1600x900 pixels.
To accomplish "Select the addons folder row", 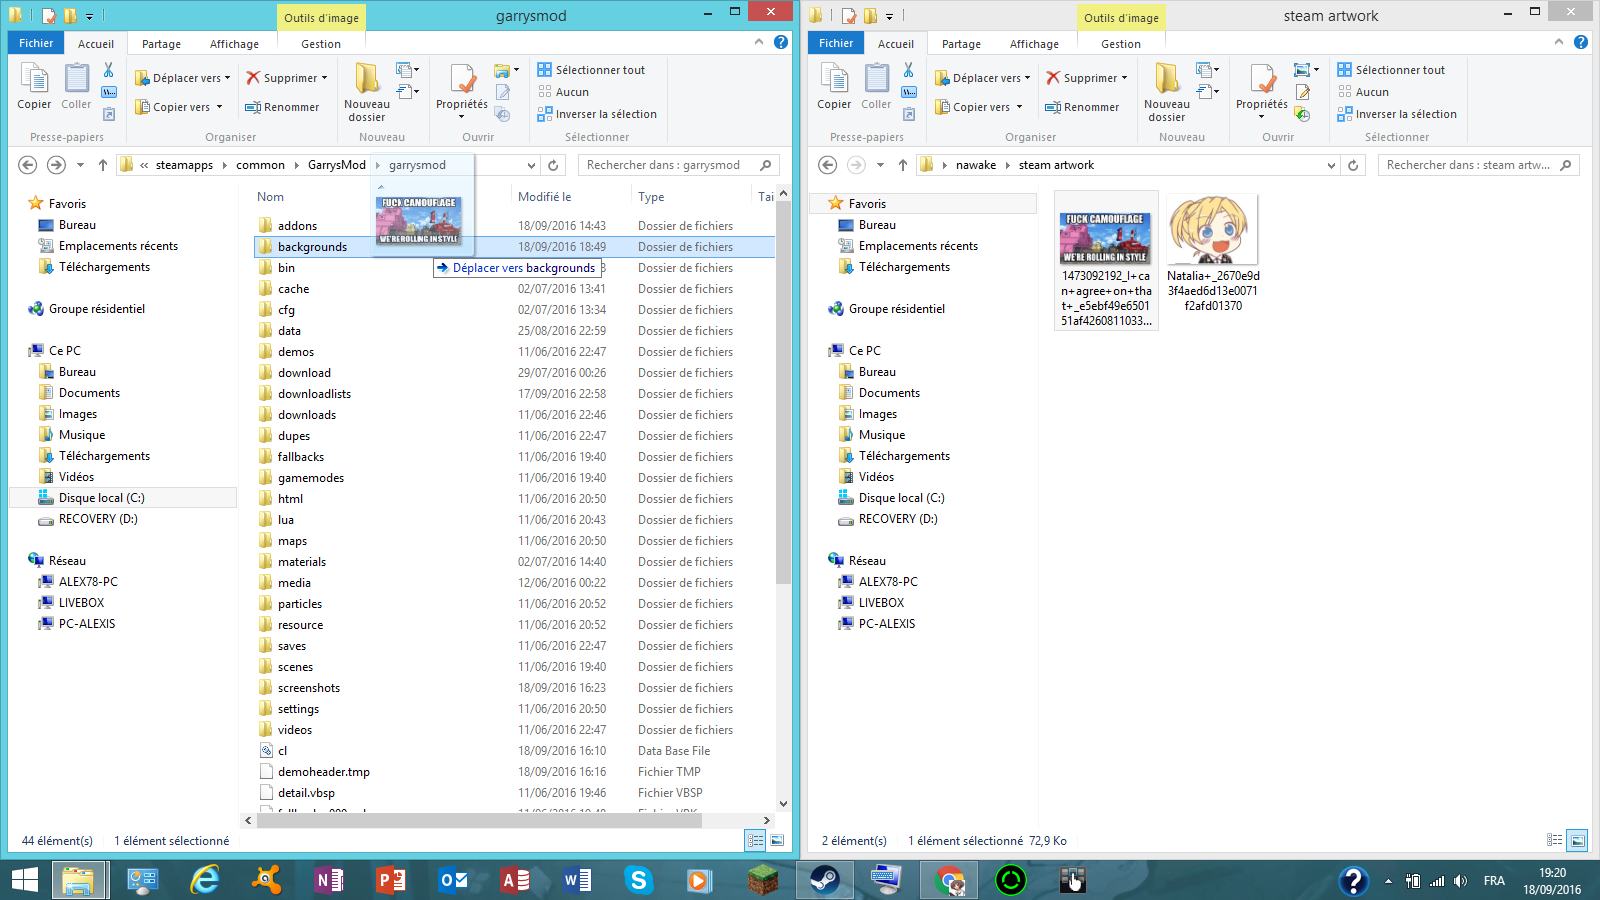I will tap(514, 226).
